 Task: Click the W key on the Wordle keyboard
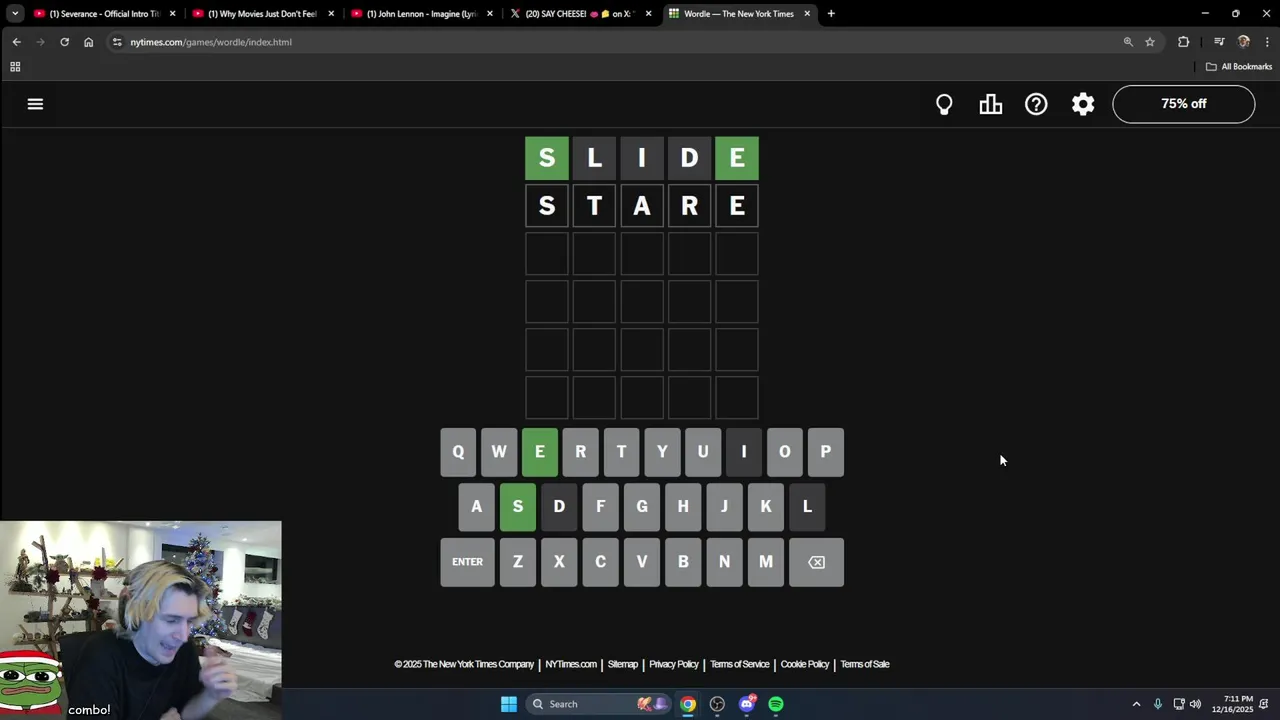pyautogui.click(x=499, y=452)
